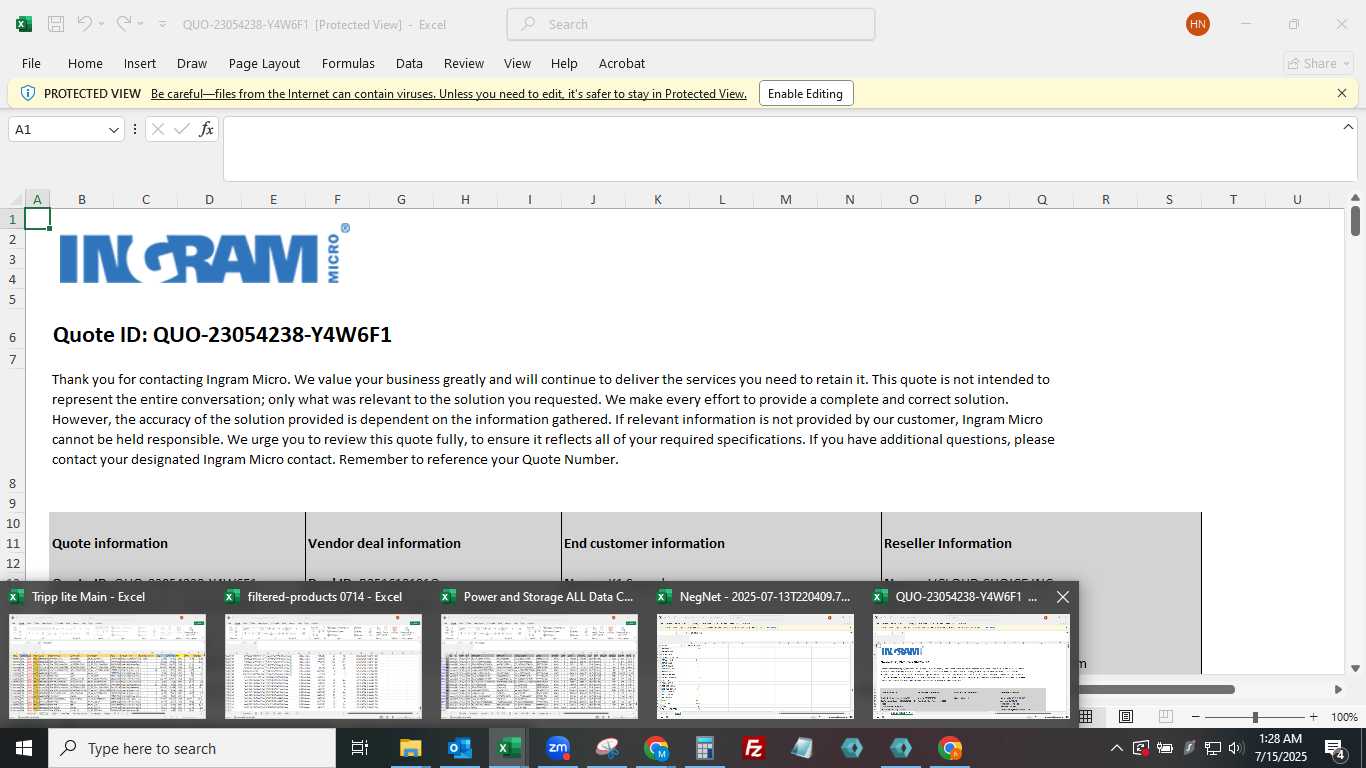Open FileZilla from the taskbar
1366x768 pixels.
754,748
